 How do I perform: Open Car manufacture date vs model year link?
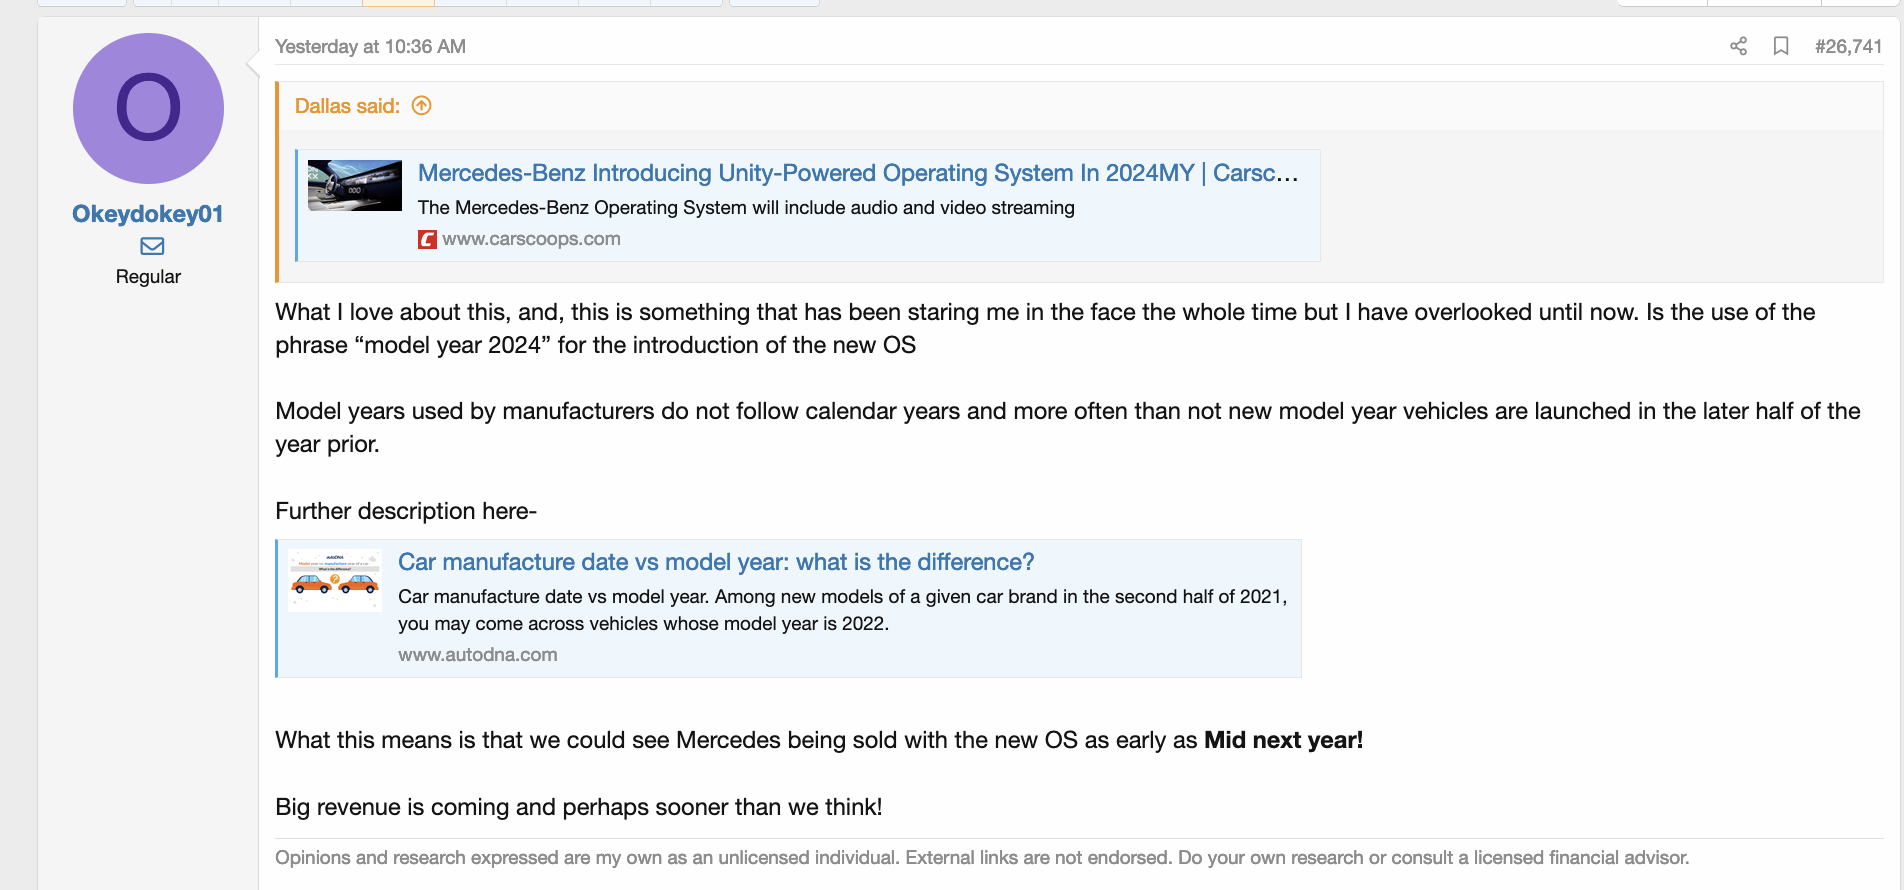tap(716, 562)
